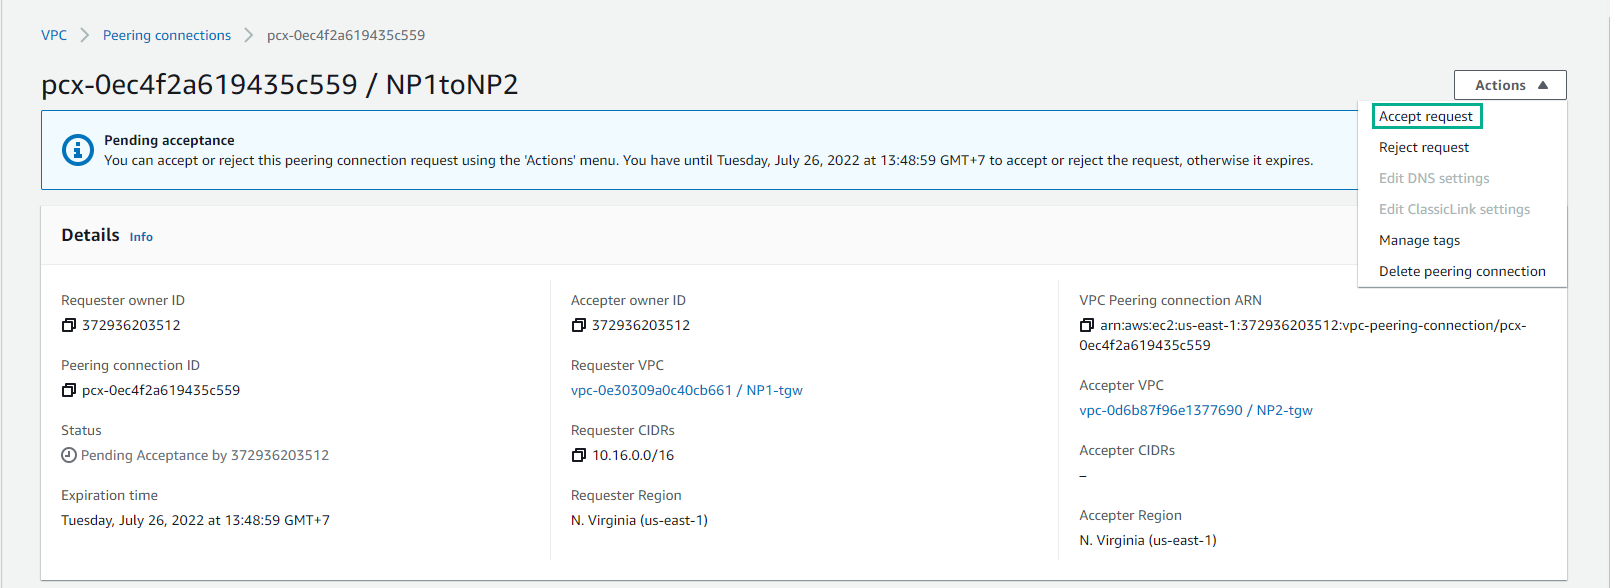Open Manage tags from Actions menu

(1419, 240)
